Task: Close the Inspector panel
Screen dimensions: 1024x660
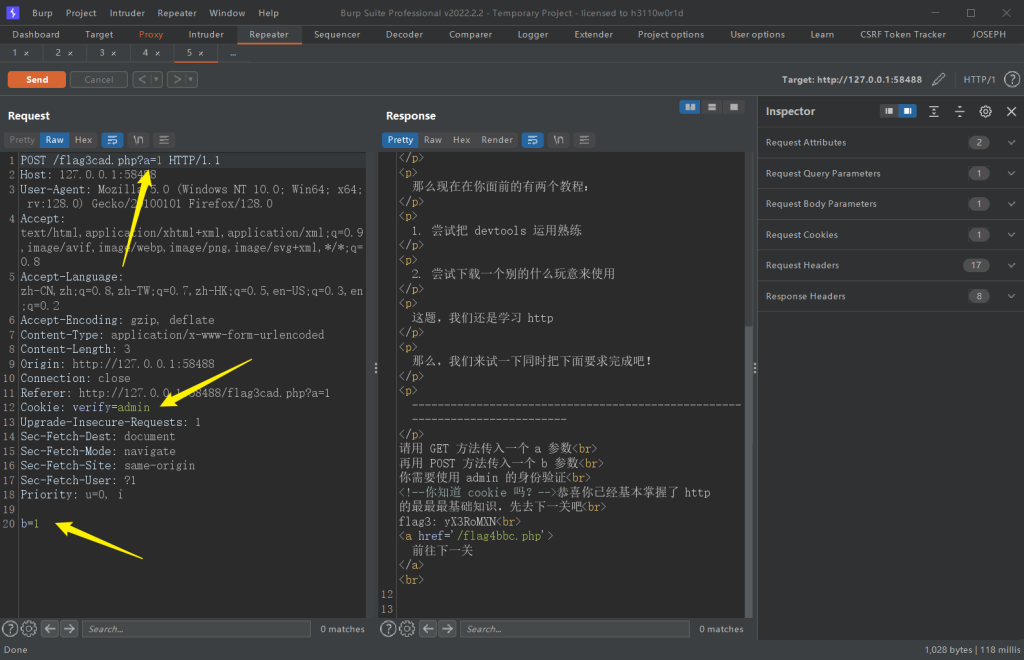Action: 1012,112
